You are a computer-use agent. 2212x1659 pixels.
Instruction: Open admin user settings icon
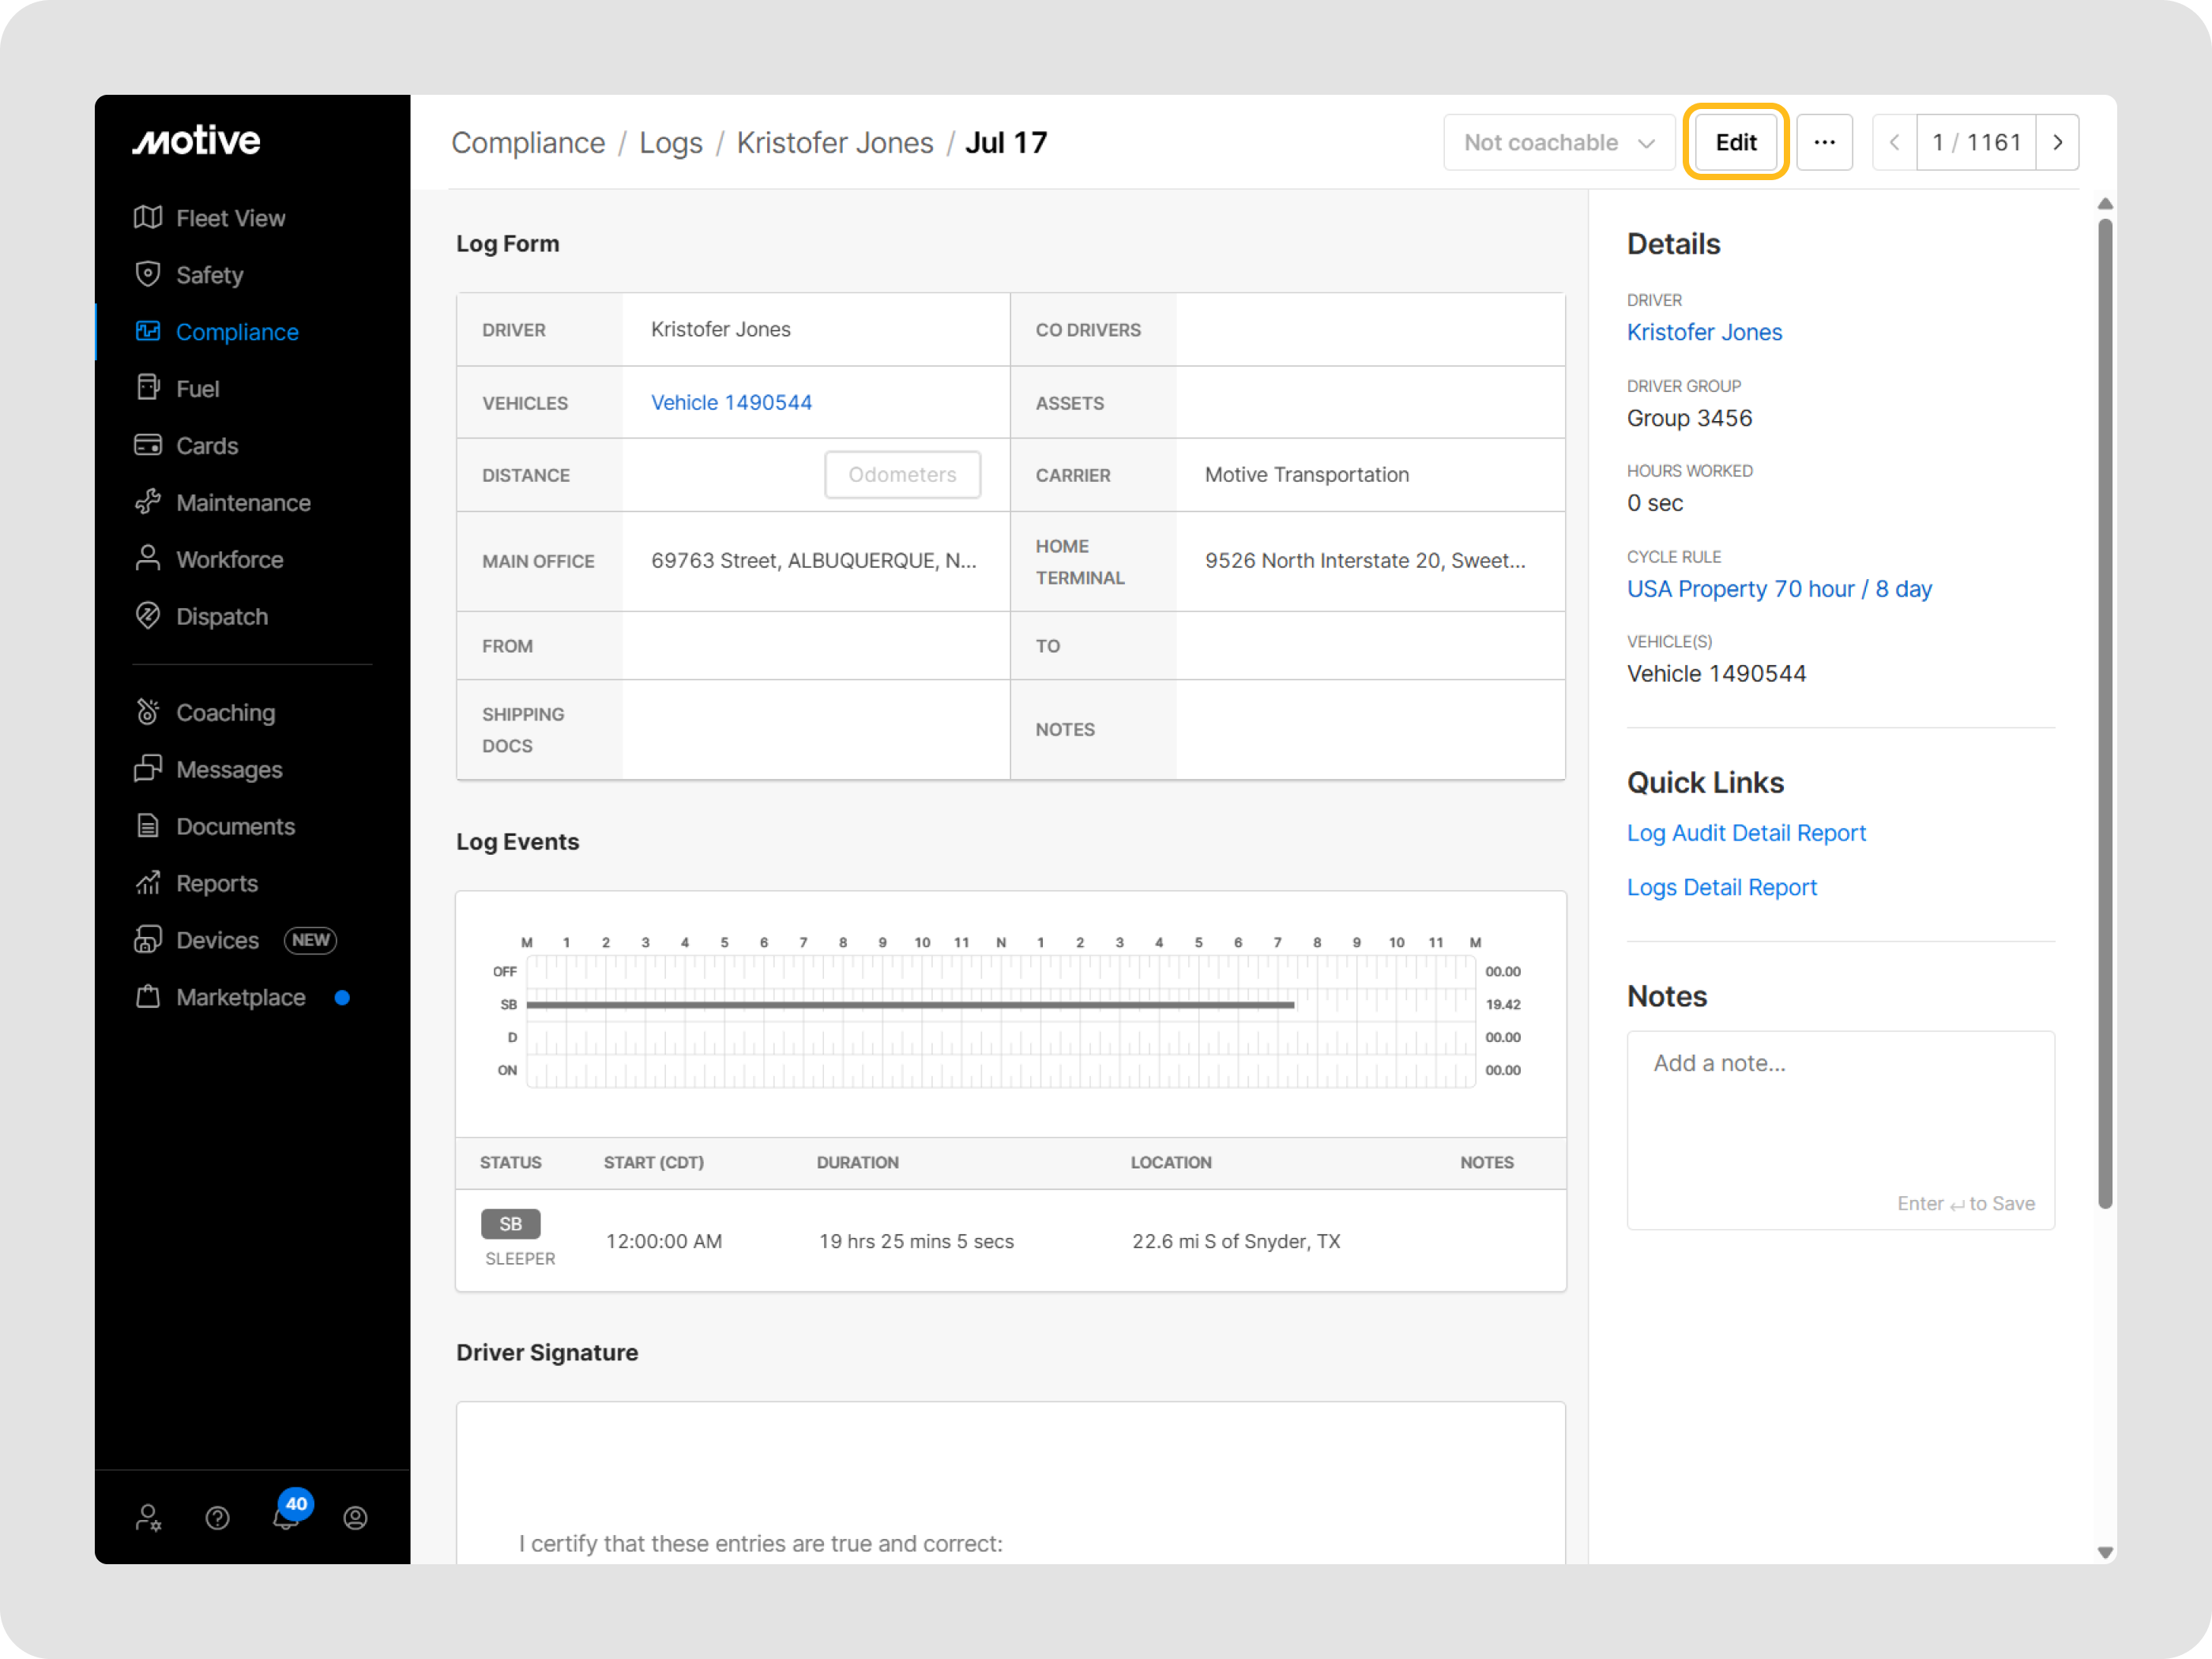(148, 1518)
